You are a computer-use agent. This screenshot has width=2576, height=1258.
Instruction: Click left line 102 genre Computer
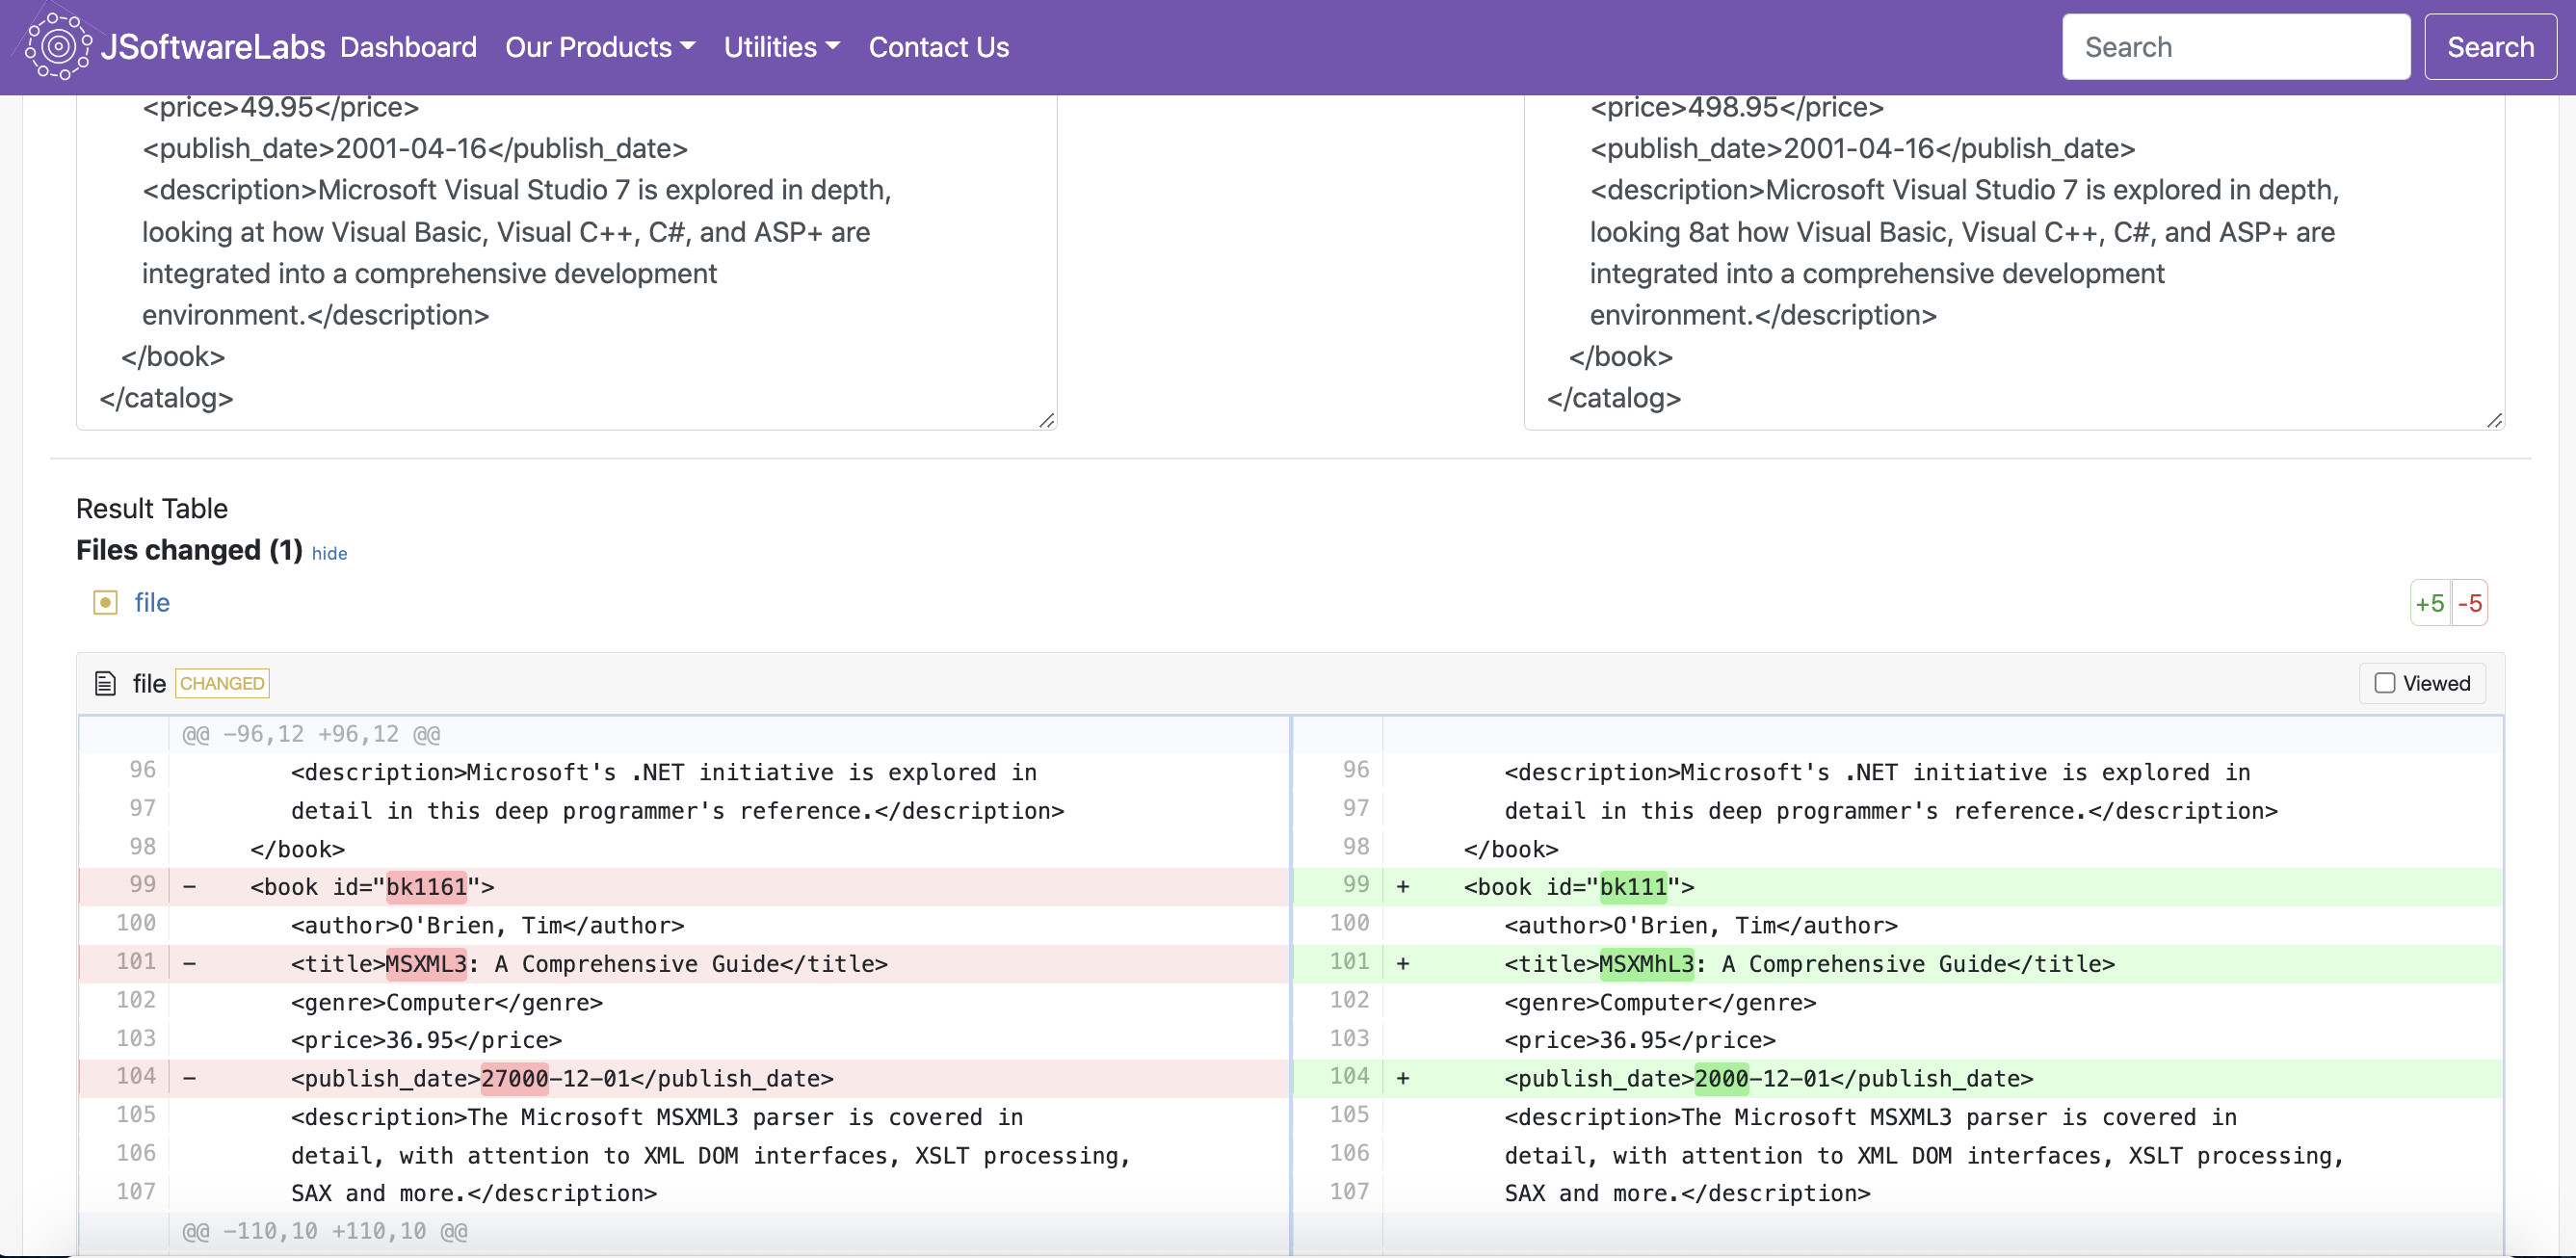[447, 1002]
